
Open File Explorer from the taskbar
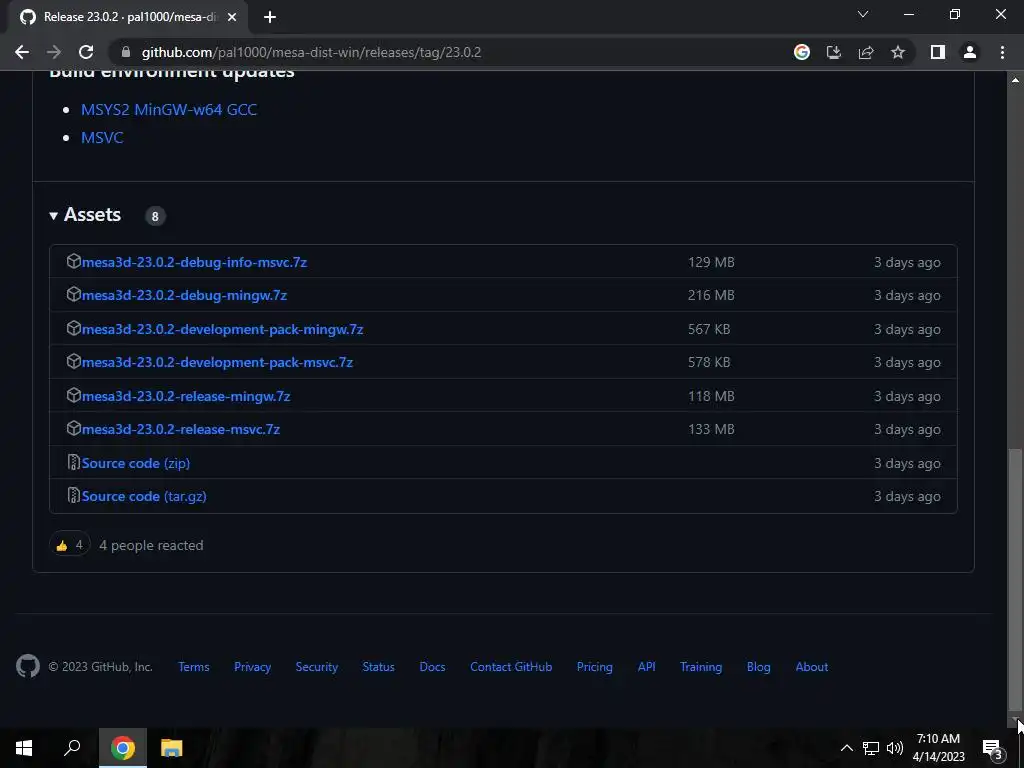click(x=172, y=748)
